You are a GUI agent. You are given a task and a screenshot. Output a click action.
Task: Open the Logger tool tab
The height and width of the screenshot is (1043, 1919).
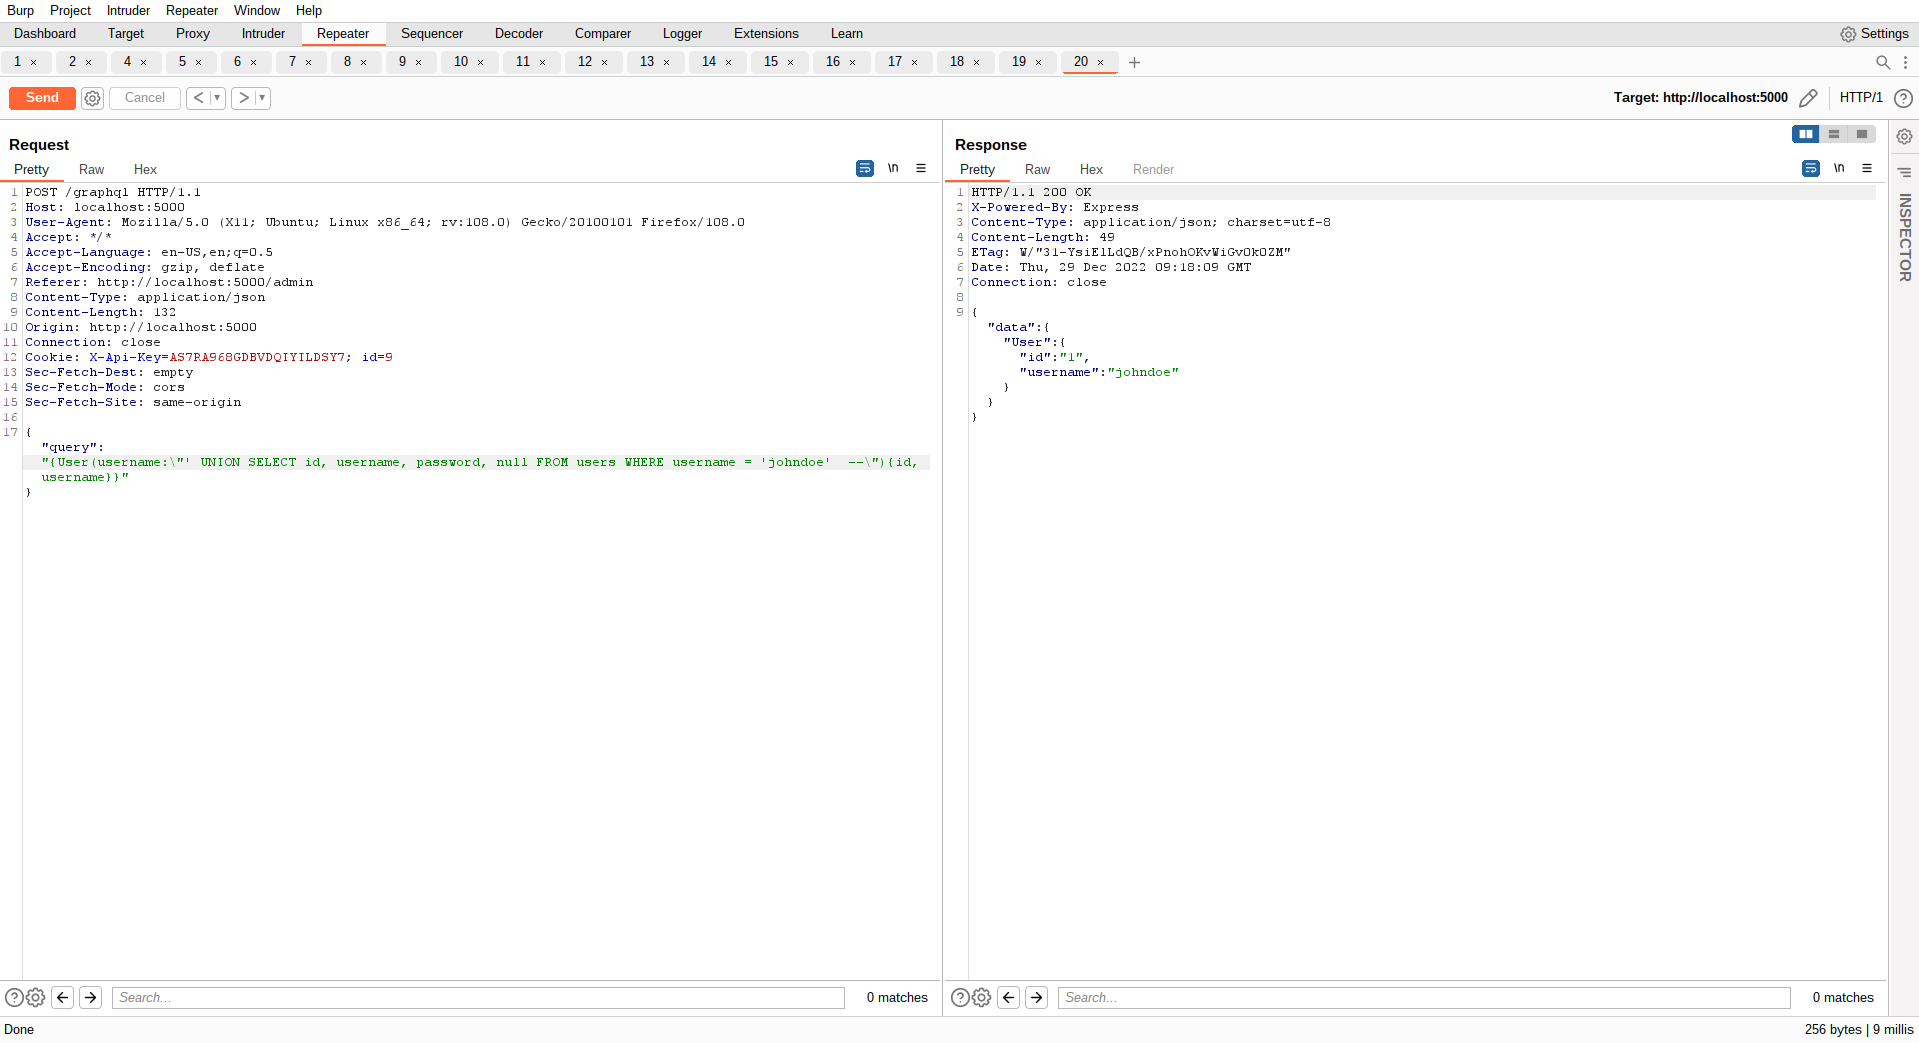point(682,34)
